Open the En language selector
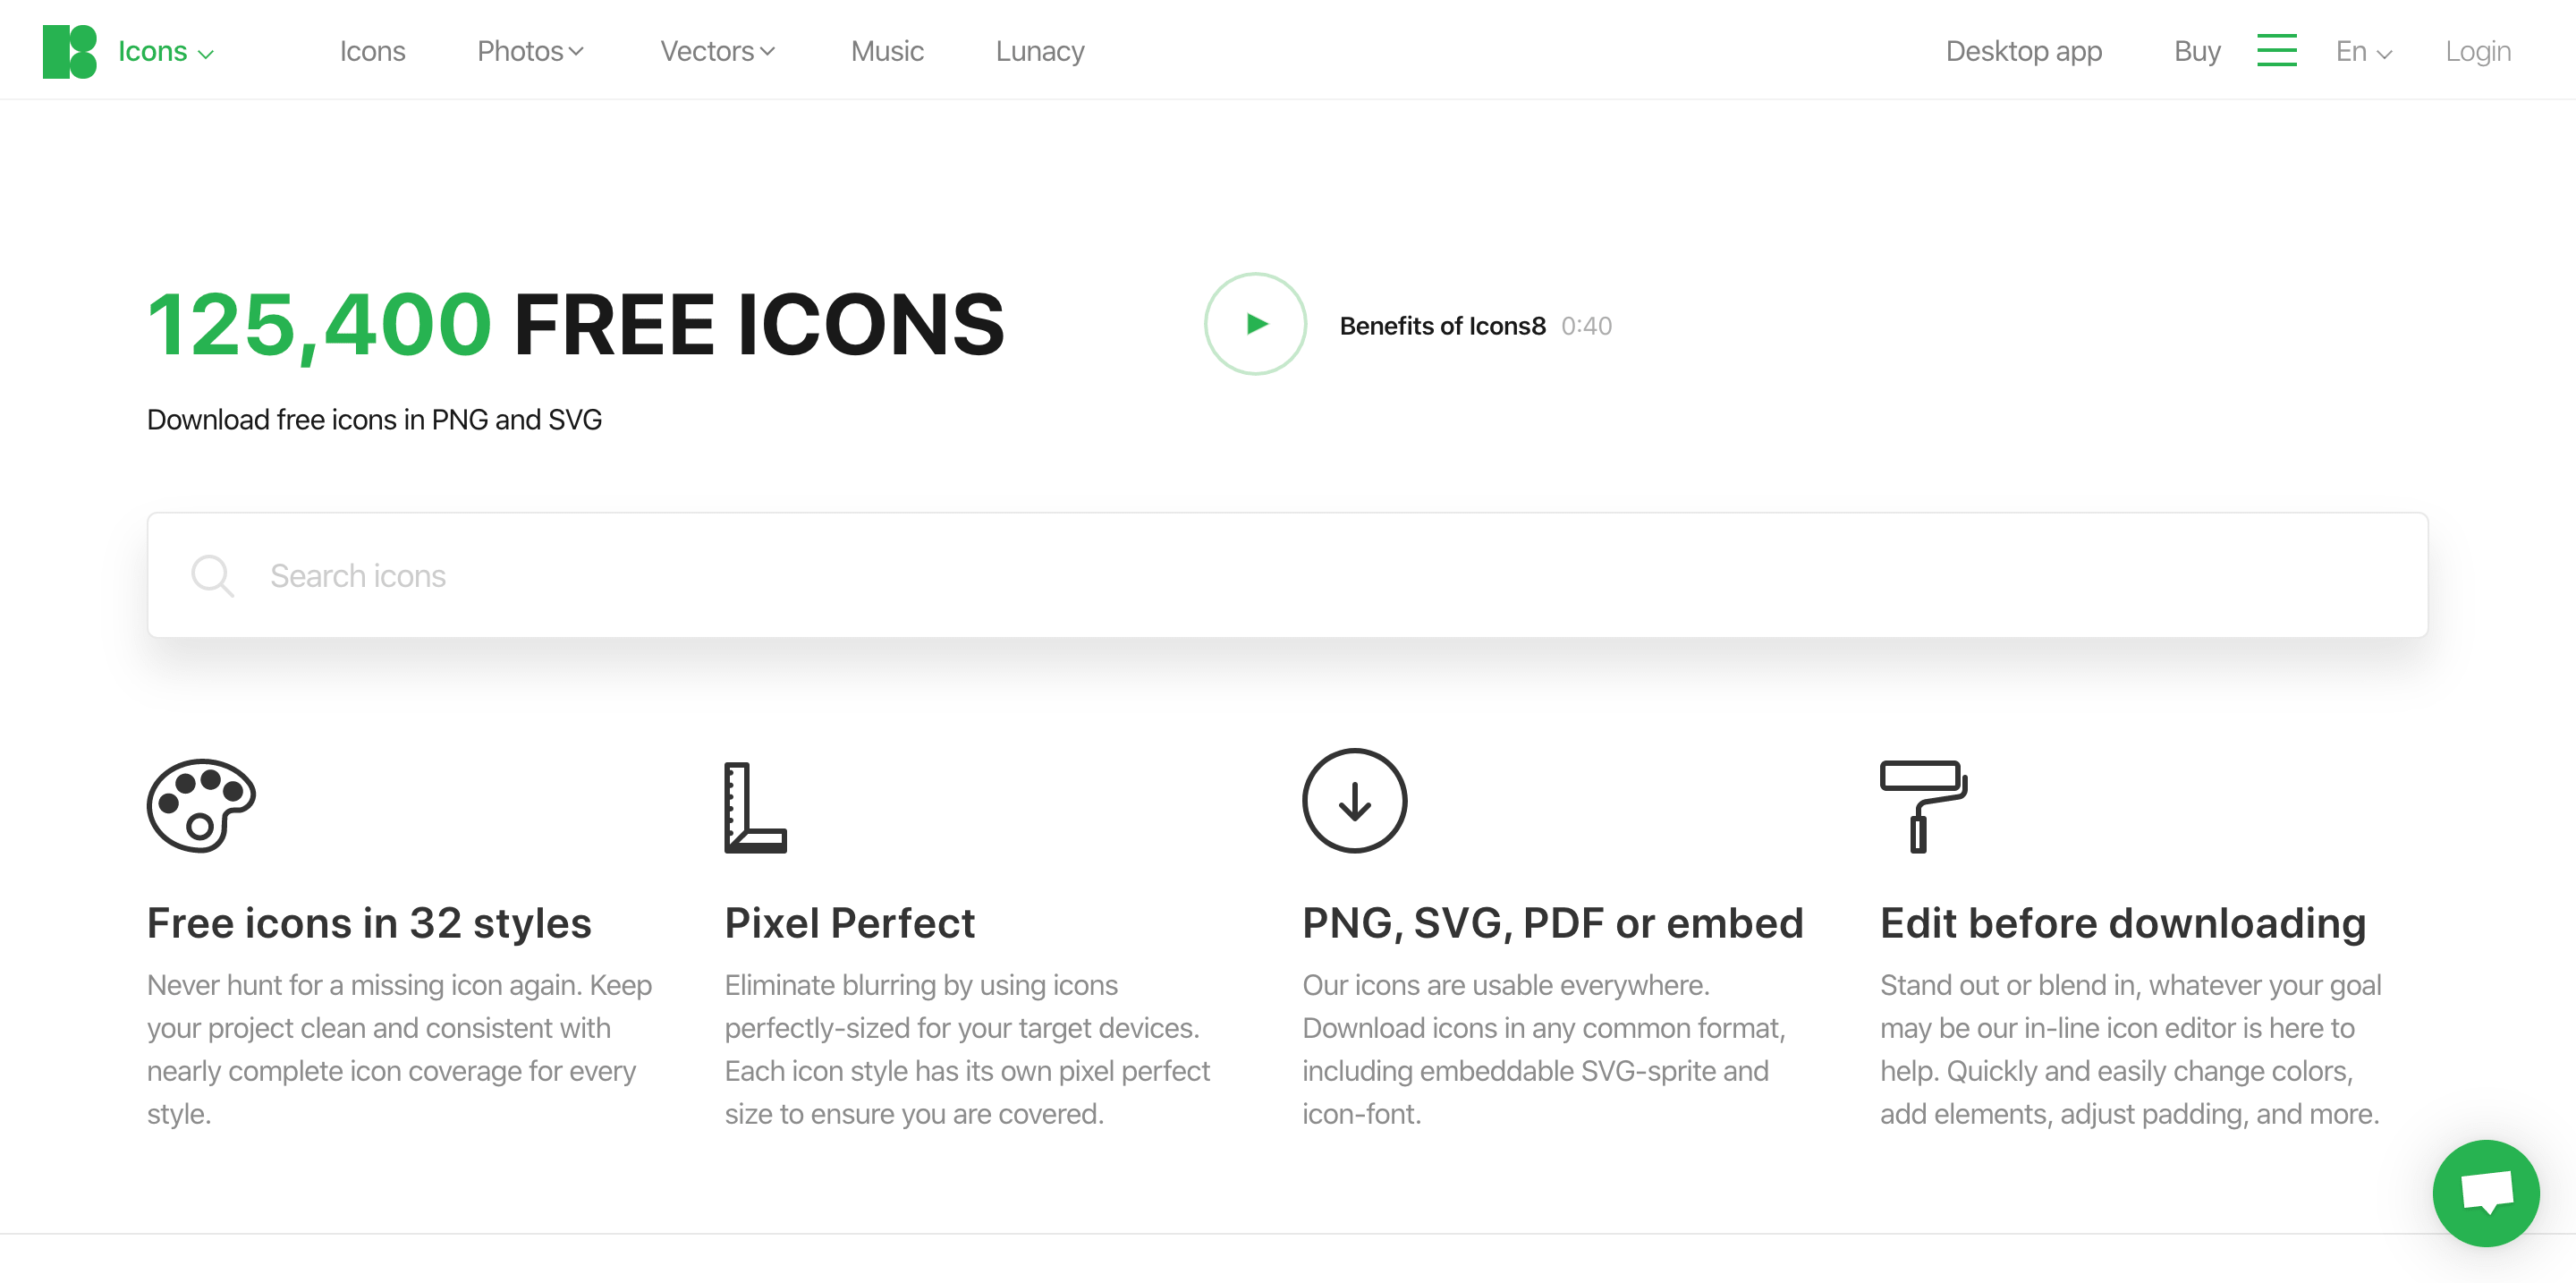 (2362, 49)
